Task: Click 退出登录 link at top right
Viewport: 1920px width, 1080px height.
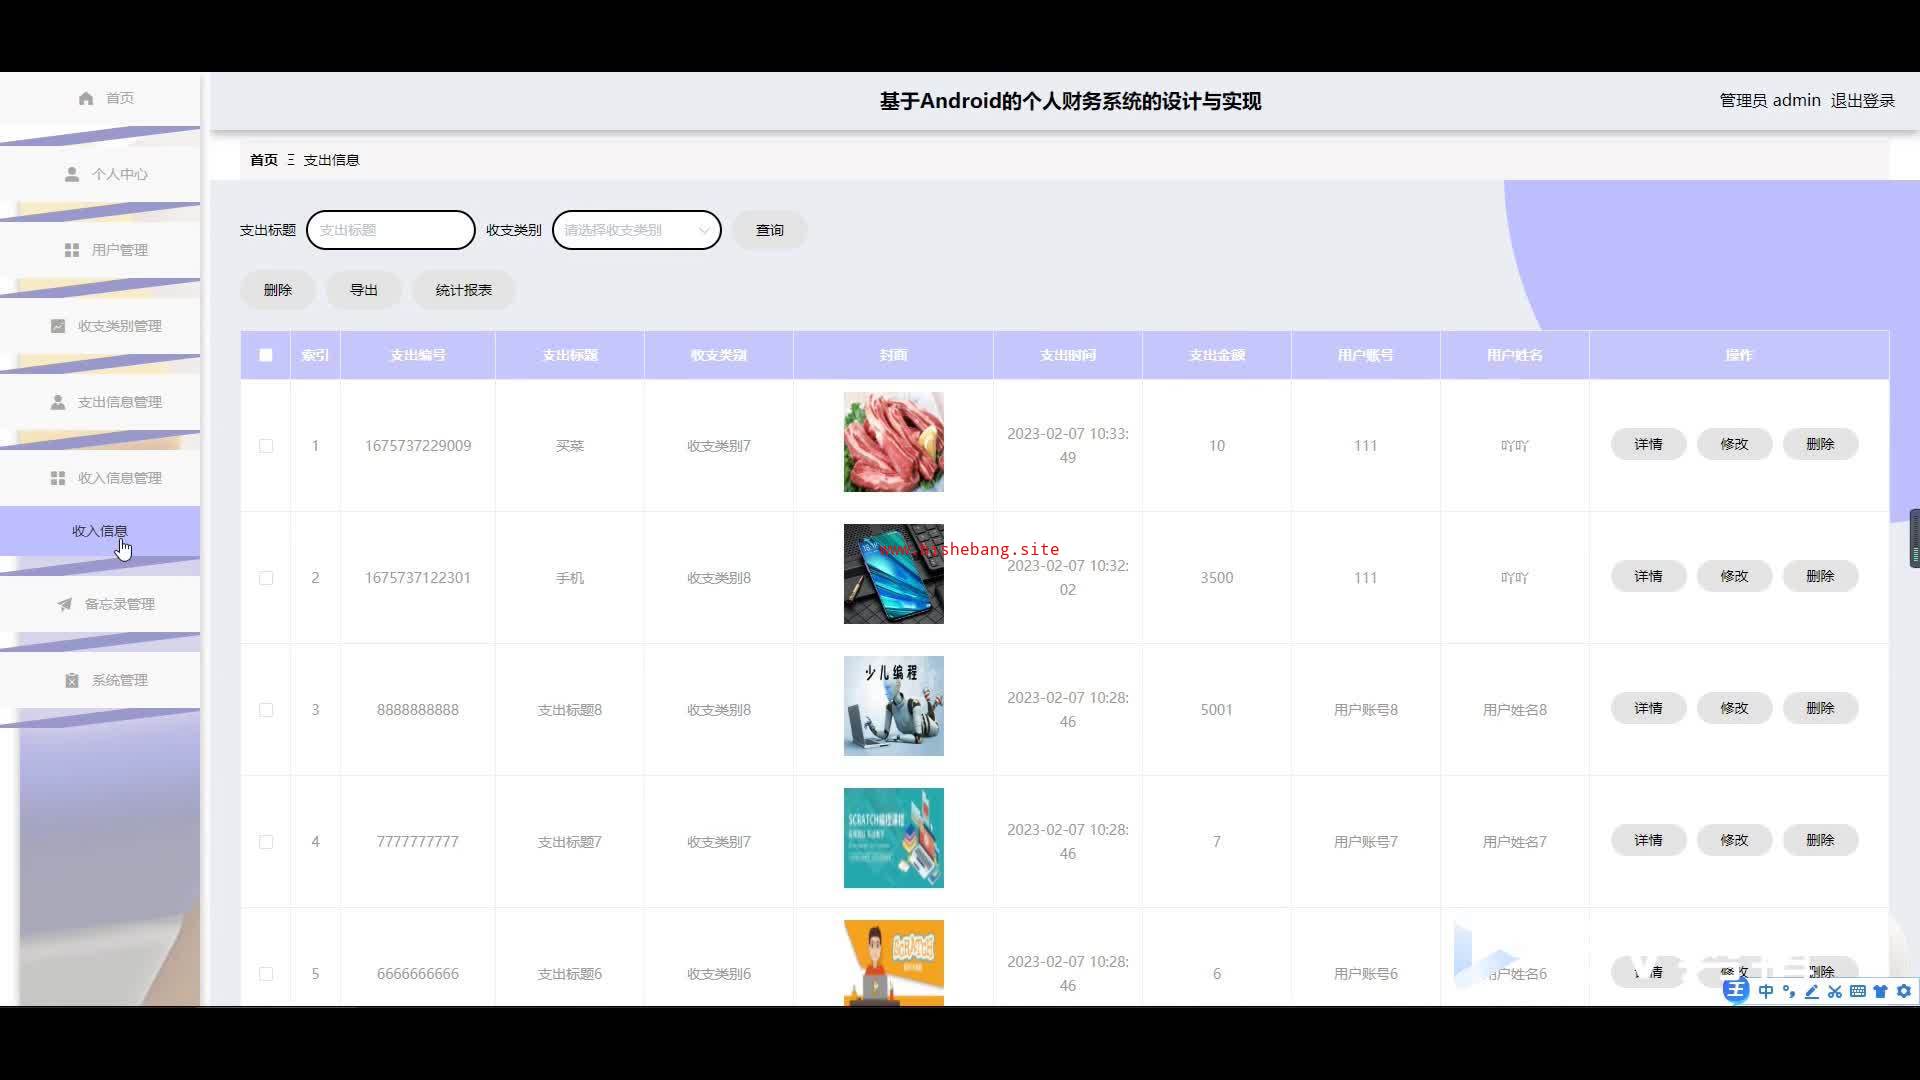Action: tap(1862, 101)
